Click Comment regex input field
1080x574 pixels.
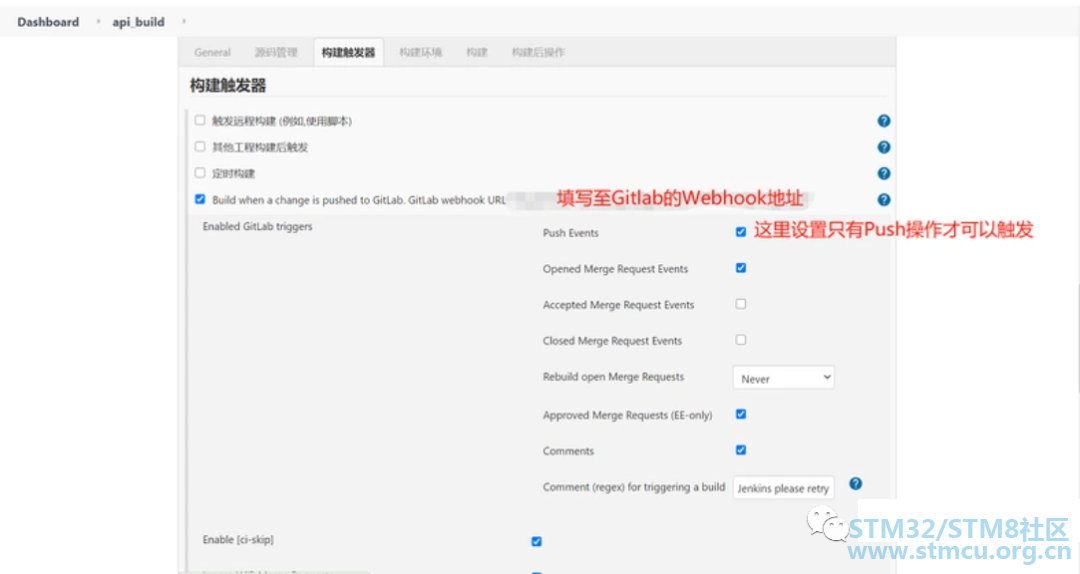click(x=783, y=488)
